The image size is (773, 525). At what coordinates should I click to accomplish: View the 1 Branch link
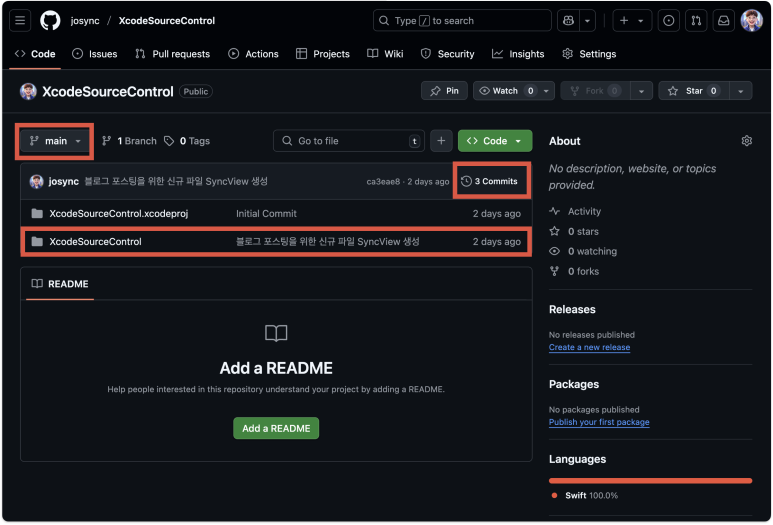pos(129,141)
